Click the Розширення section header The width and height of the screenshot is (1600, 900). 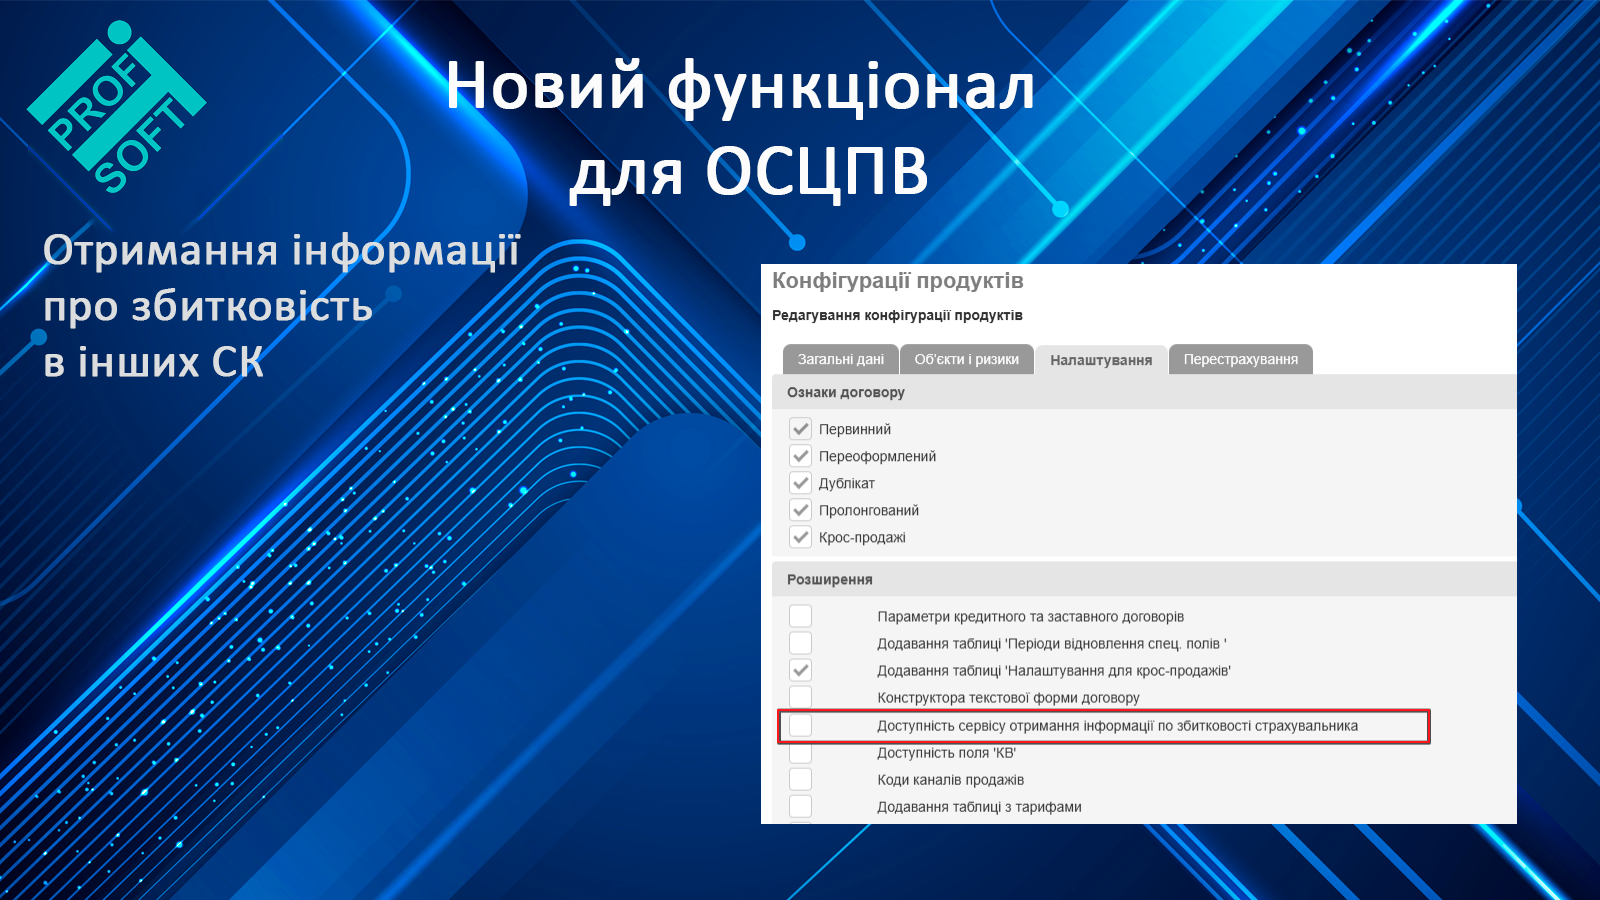point(829,579)
